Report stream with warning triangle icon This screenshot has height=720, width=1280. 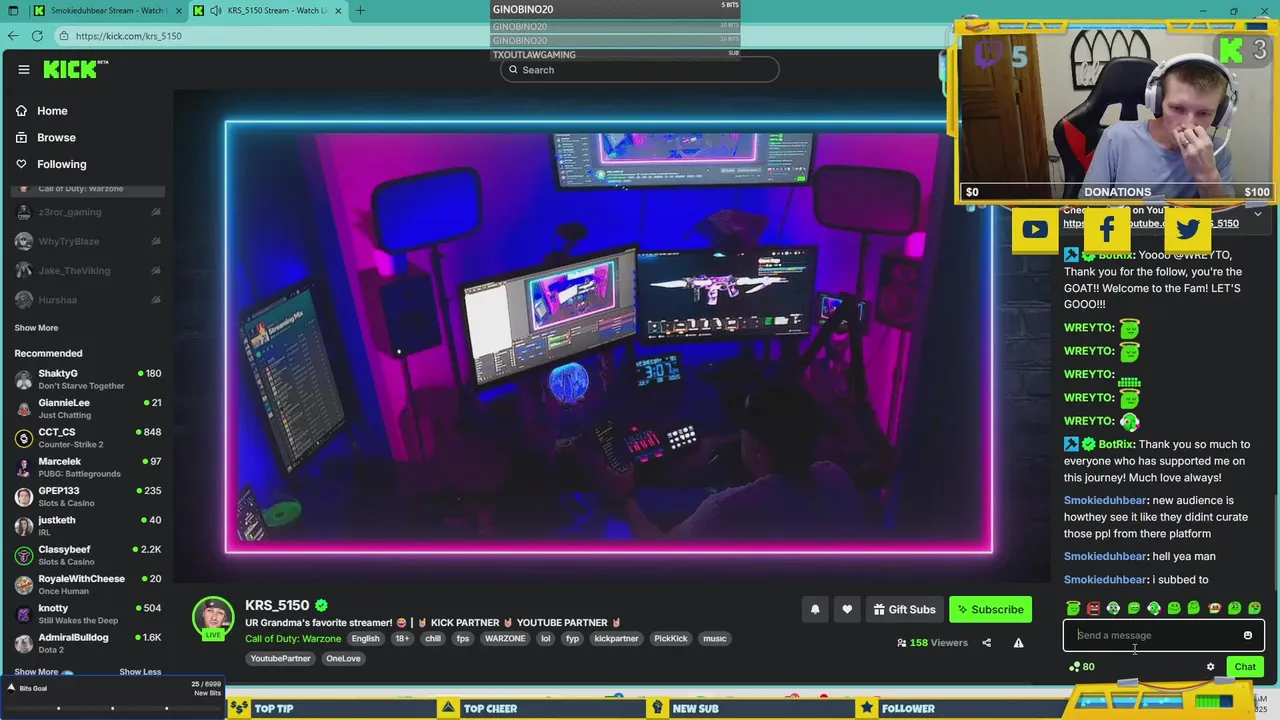1018,643
